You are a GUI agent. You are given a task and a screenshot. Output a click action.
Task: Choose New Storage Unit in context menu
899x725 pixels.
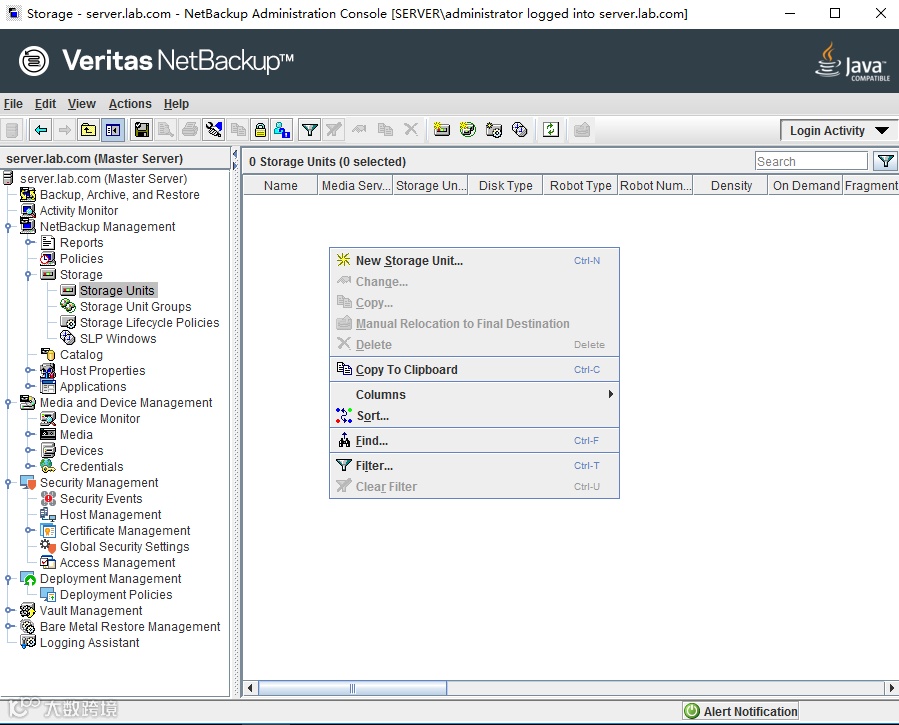(x=474, y=260)
